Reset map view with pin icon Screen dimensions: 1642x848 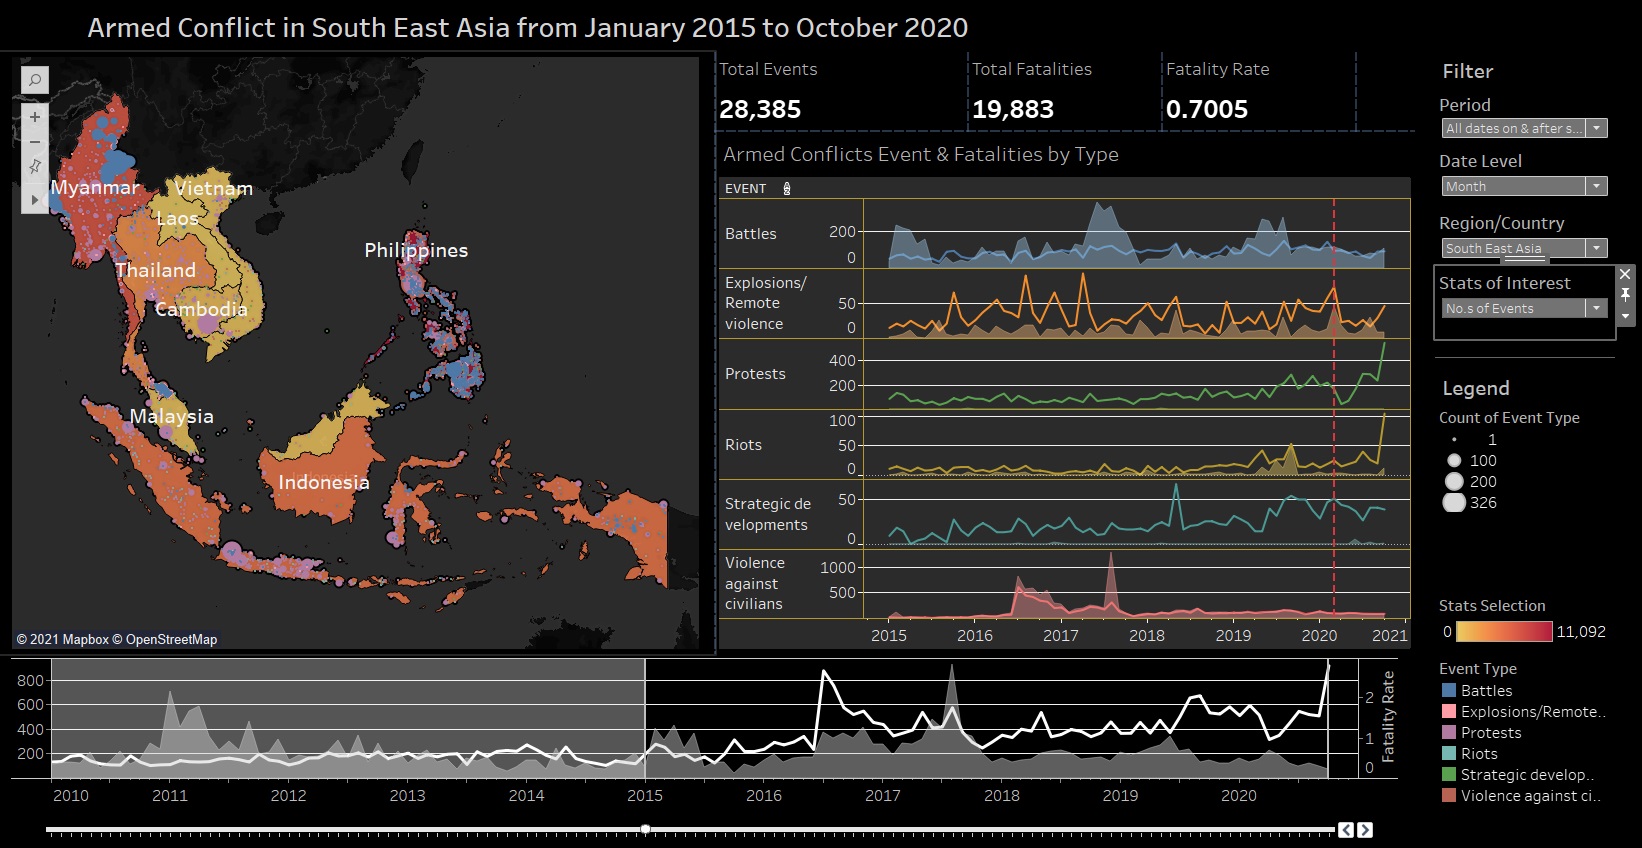point(34,166)
